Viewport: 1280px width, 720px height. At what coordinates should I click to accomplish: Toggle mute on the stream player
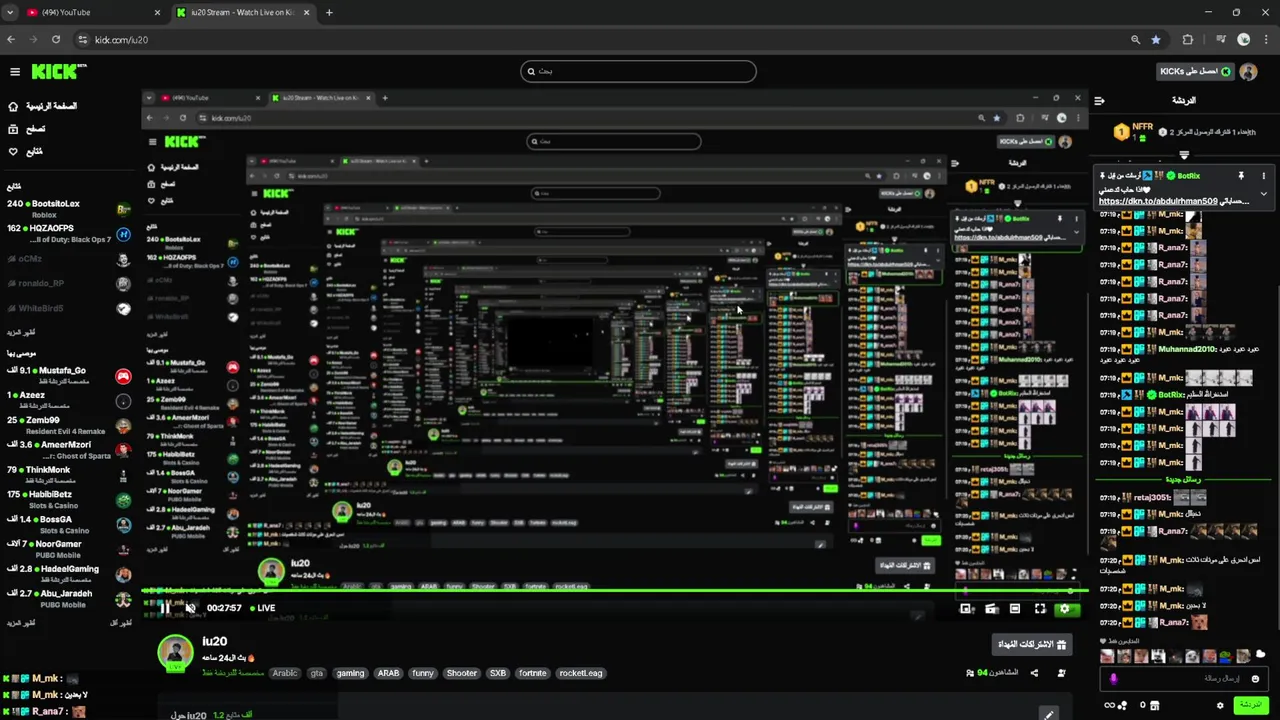point(190,608)
